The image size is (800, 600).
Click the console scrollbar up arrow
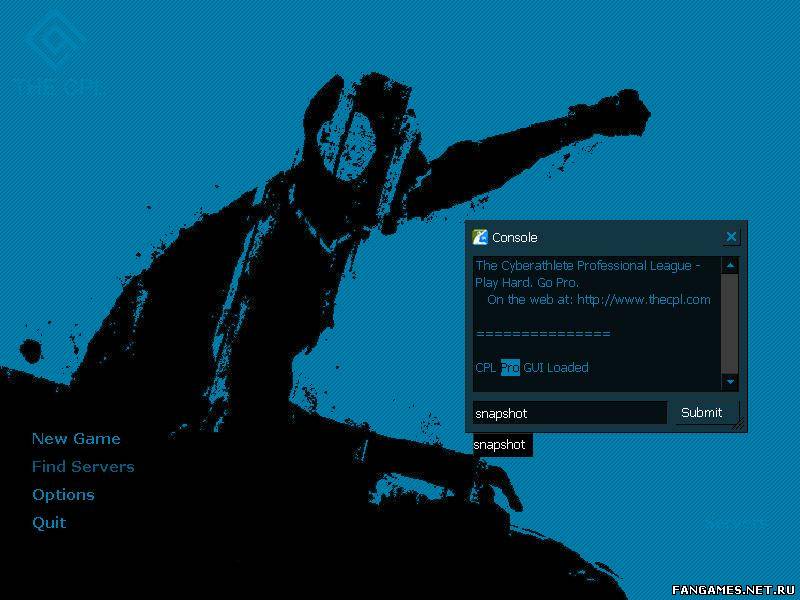[x=730, y=265]
